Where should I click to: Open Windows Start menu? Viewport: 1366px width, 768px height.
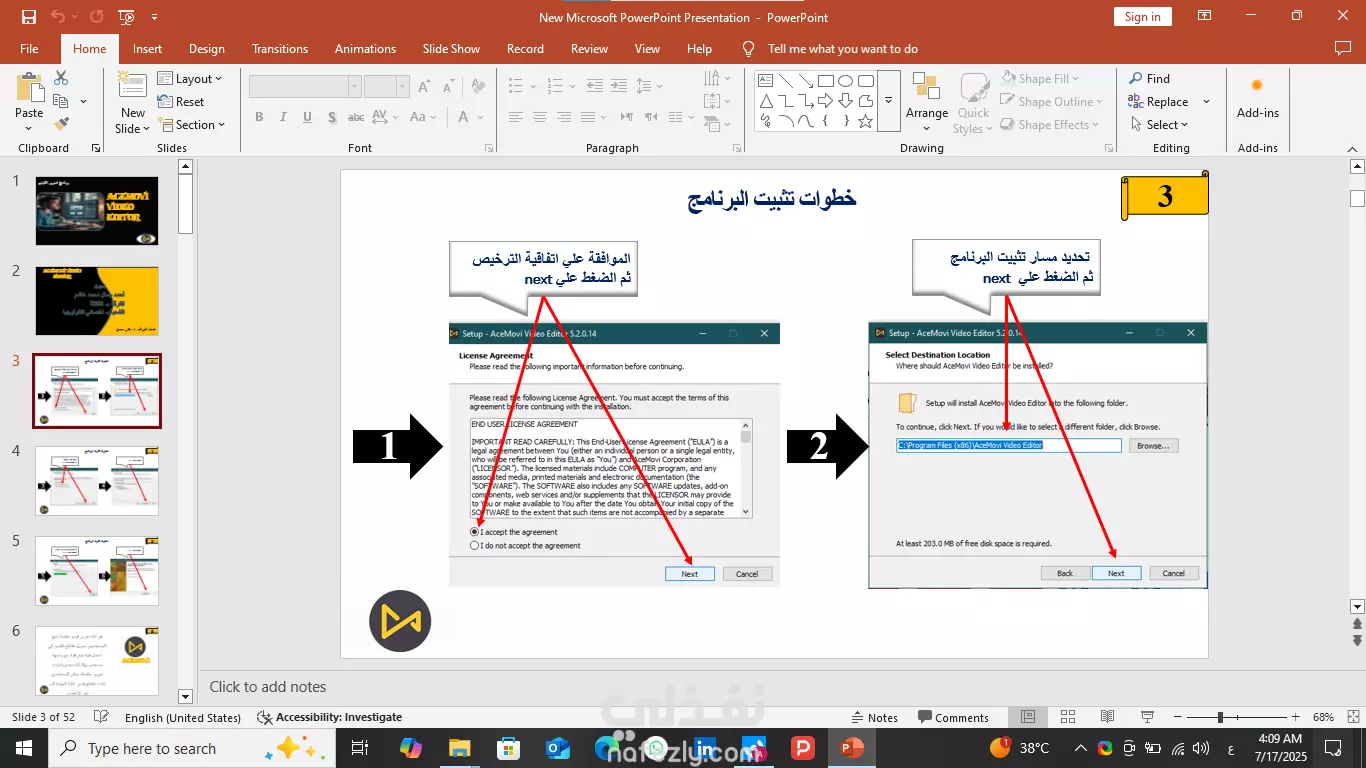pos(23,748)
